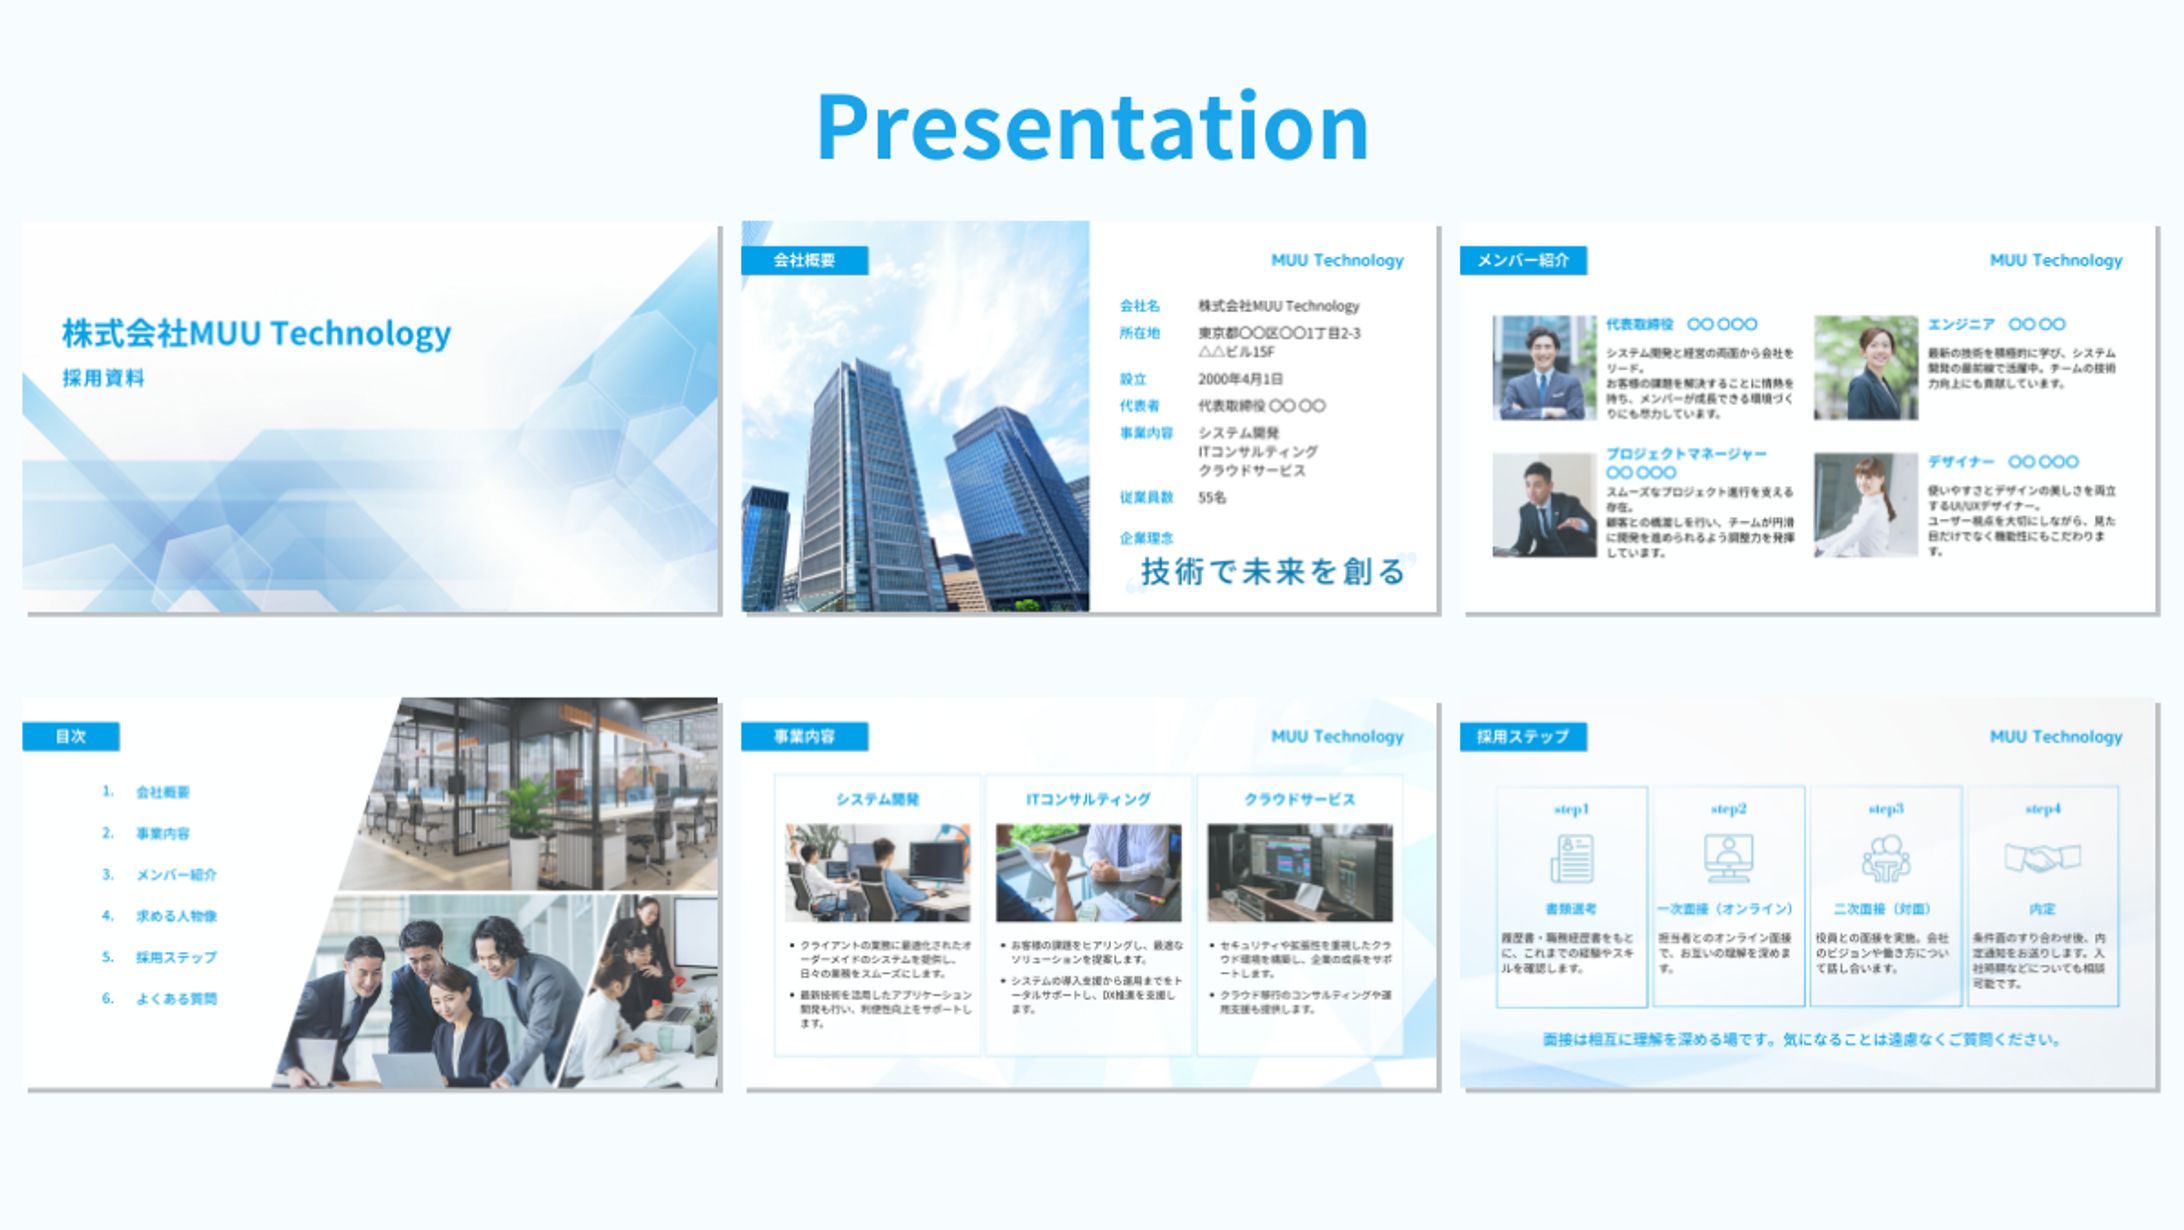Click the 技術で未来を創る slogan text
This screenshot has height=1230, width=2184.
click(1272, 572)
